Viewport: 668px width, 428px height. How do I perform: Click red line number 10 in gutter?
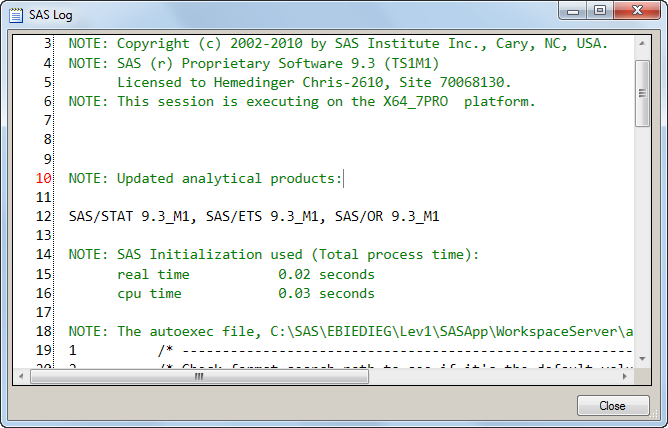click(43, 178)
